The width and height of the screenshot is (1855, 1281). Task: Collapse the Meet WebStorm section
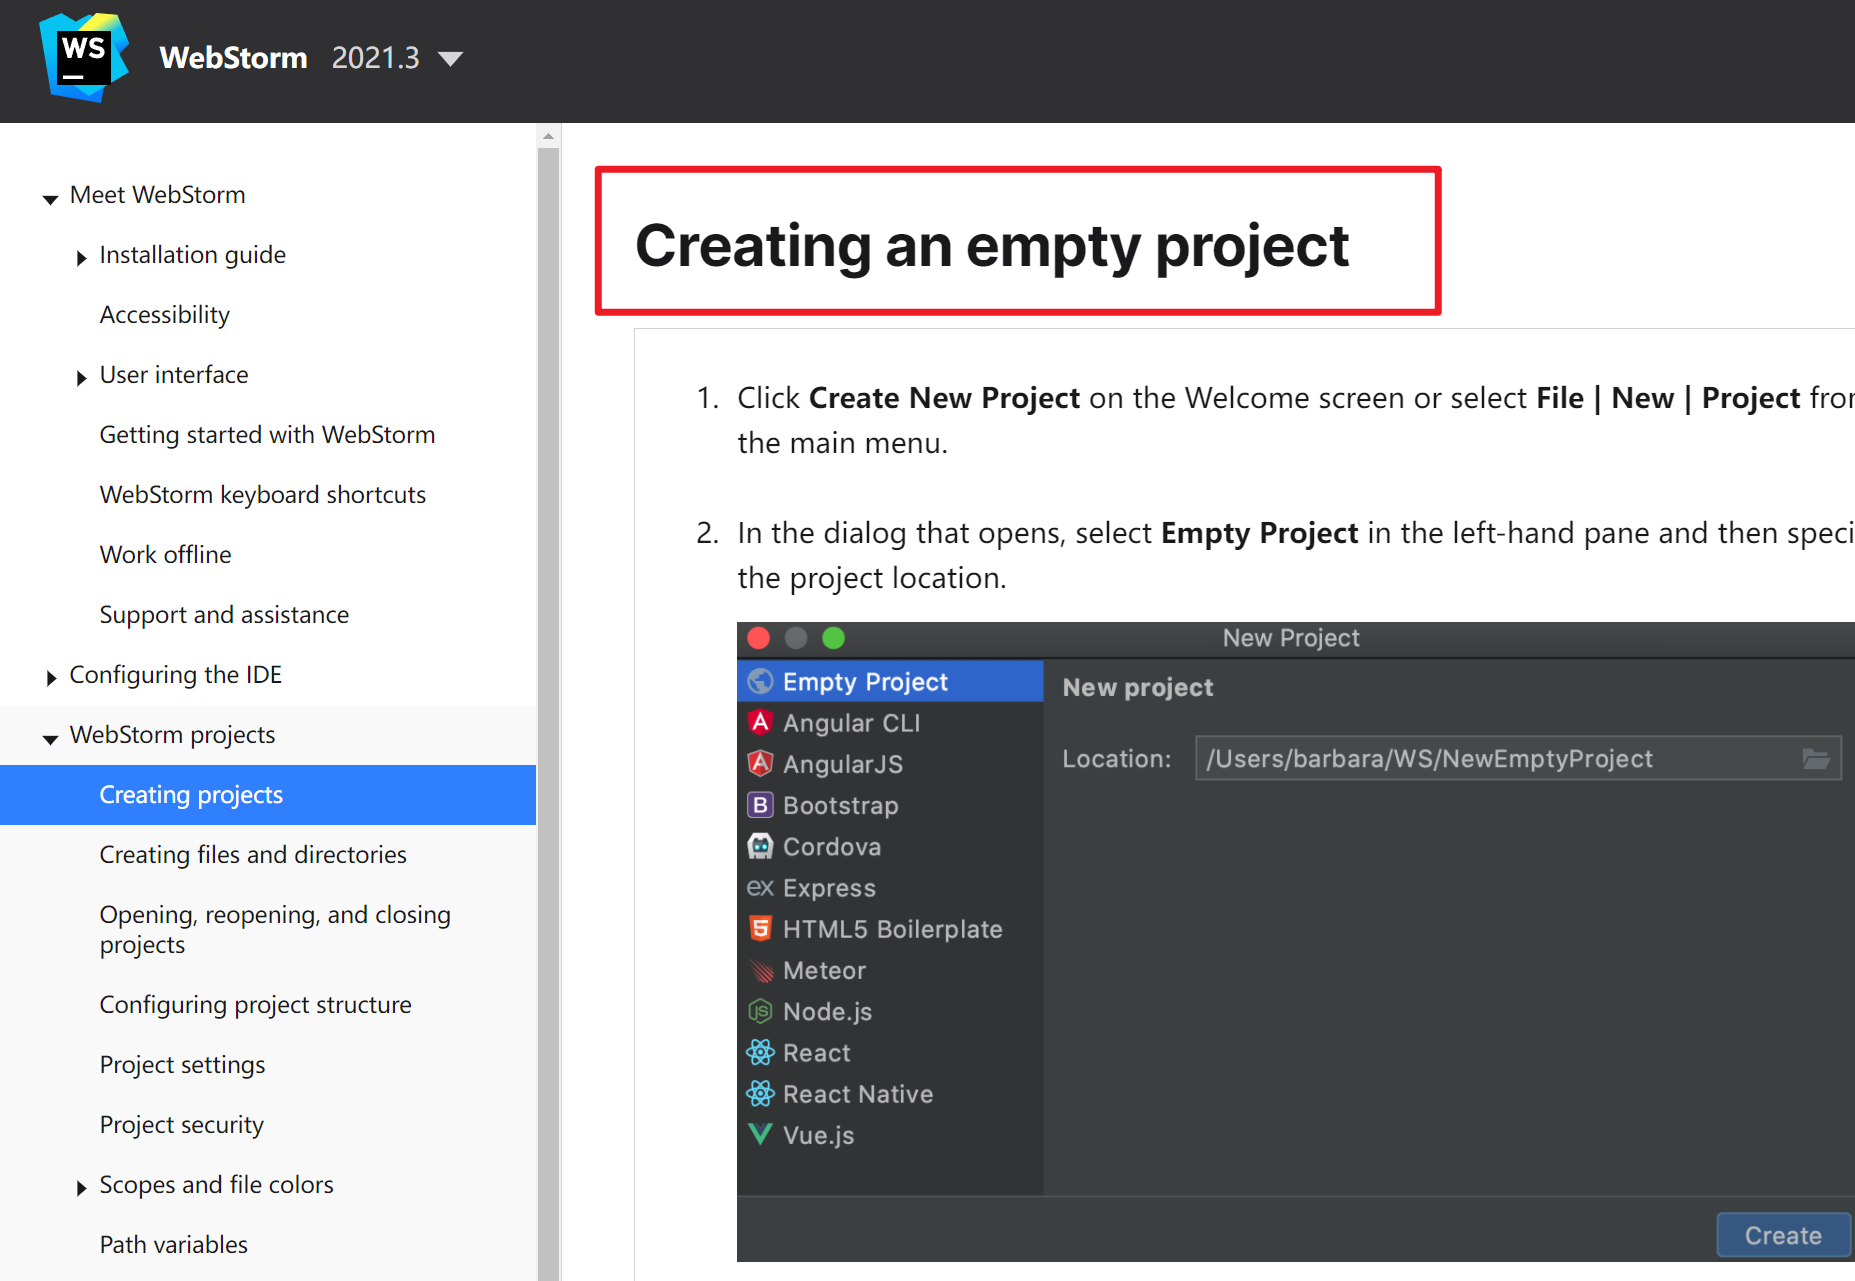[x=50, y=199]
